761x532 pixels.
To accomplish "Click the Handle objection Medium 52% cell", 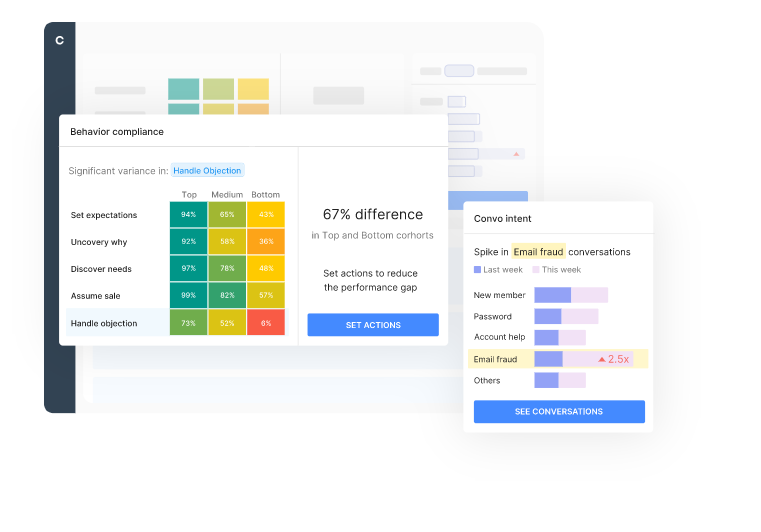I will [227, 323].
